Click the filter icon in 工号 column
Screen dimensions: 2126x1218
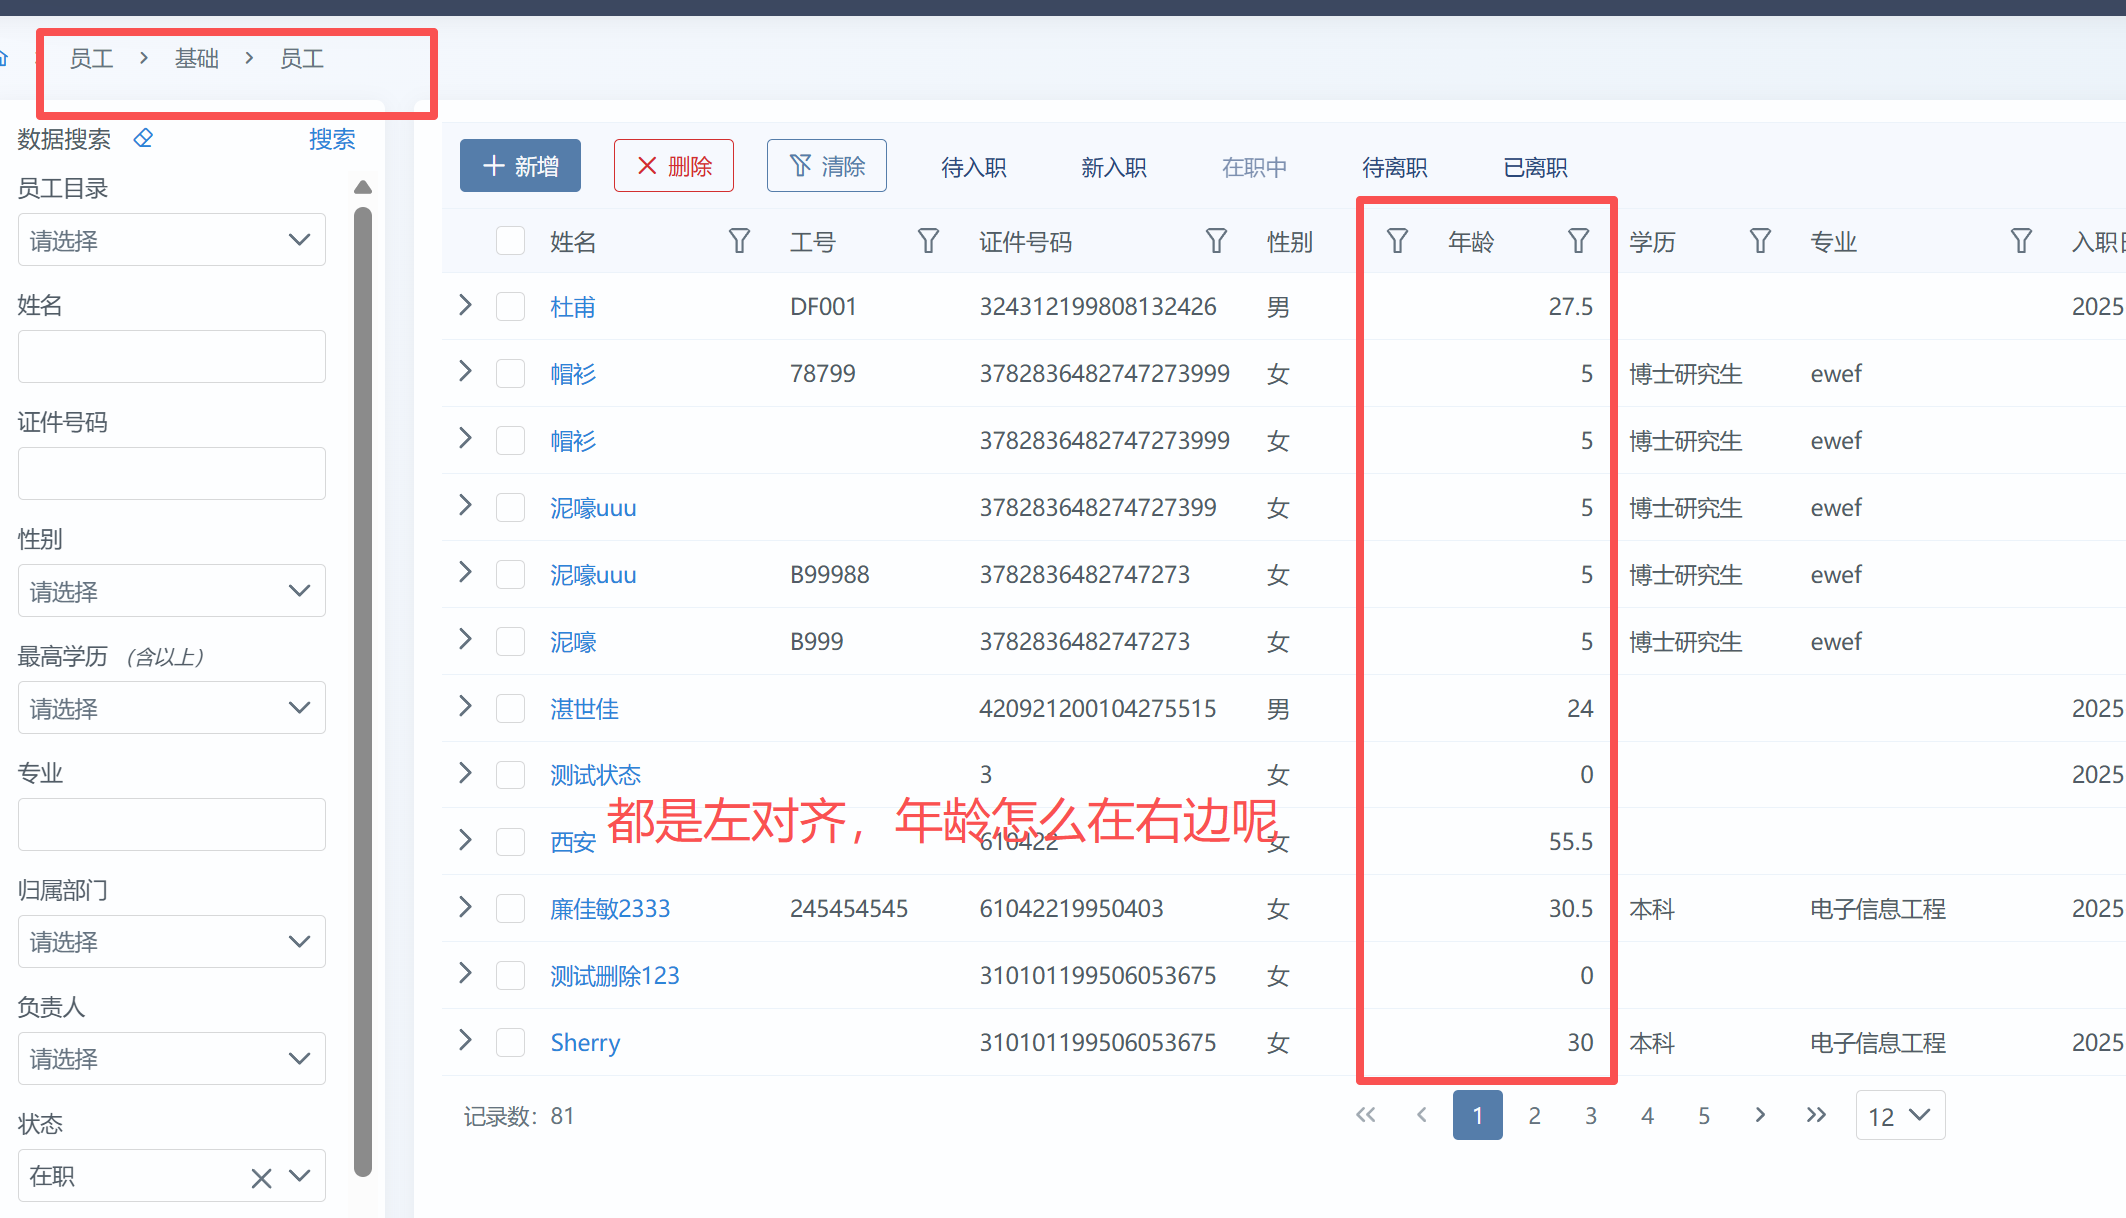[x=928, y=241]
